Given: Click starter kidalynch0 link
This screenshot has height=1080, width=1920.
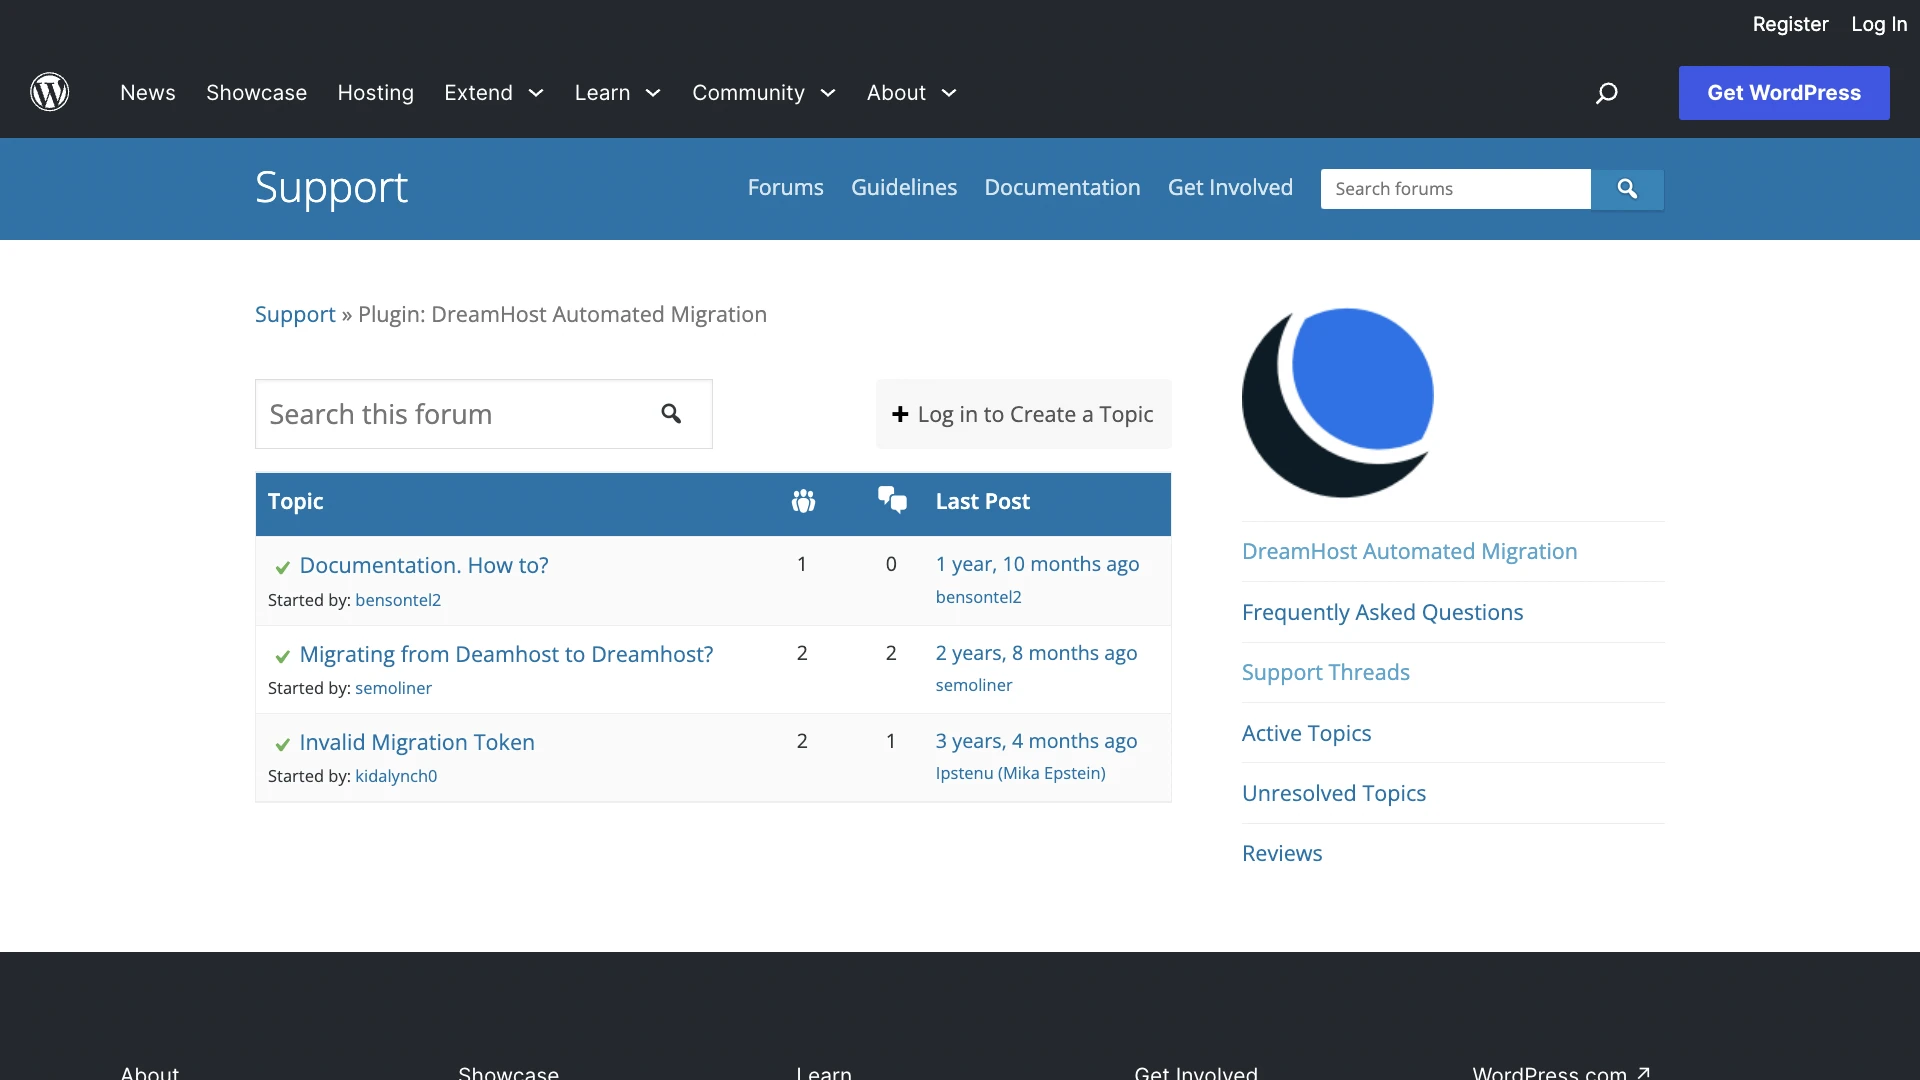Looking at the screenshot, I should (x=396, y=776).
